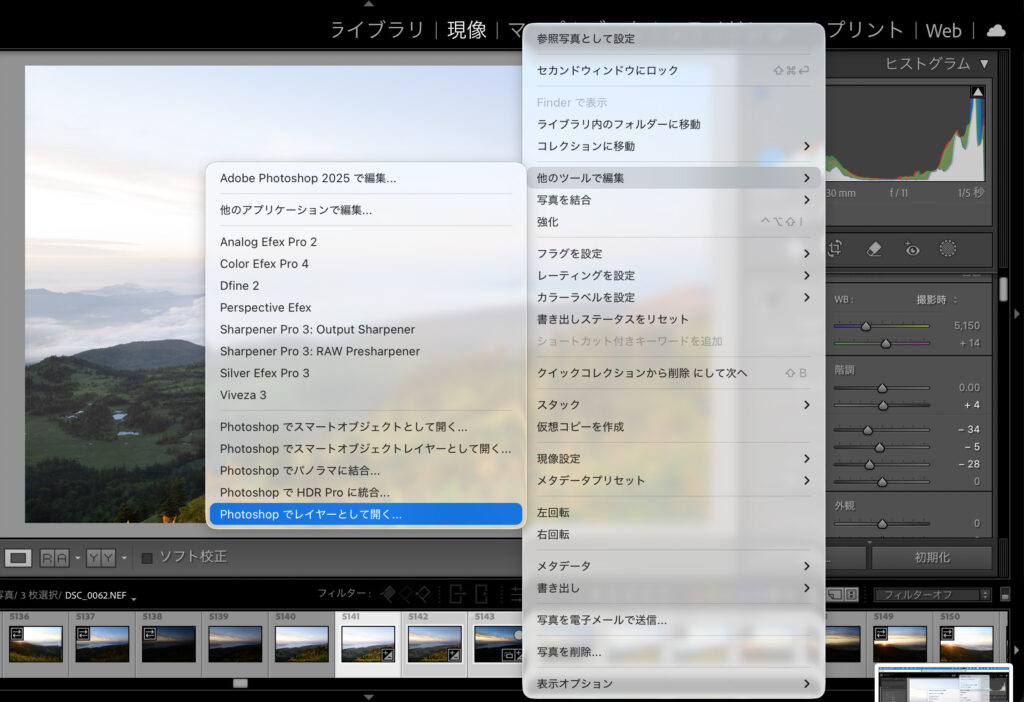Choose 仮想コピーを作成 in context menu
The image size is (1024, 702).
click(580, 427)
